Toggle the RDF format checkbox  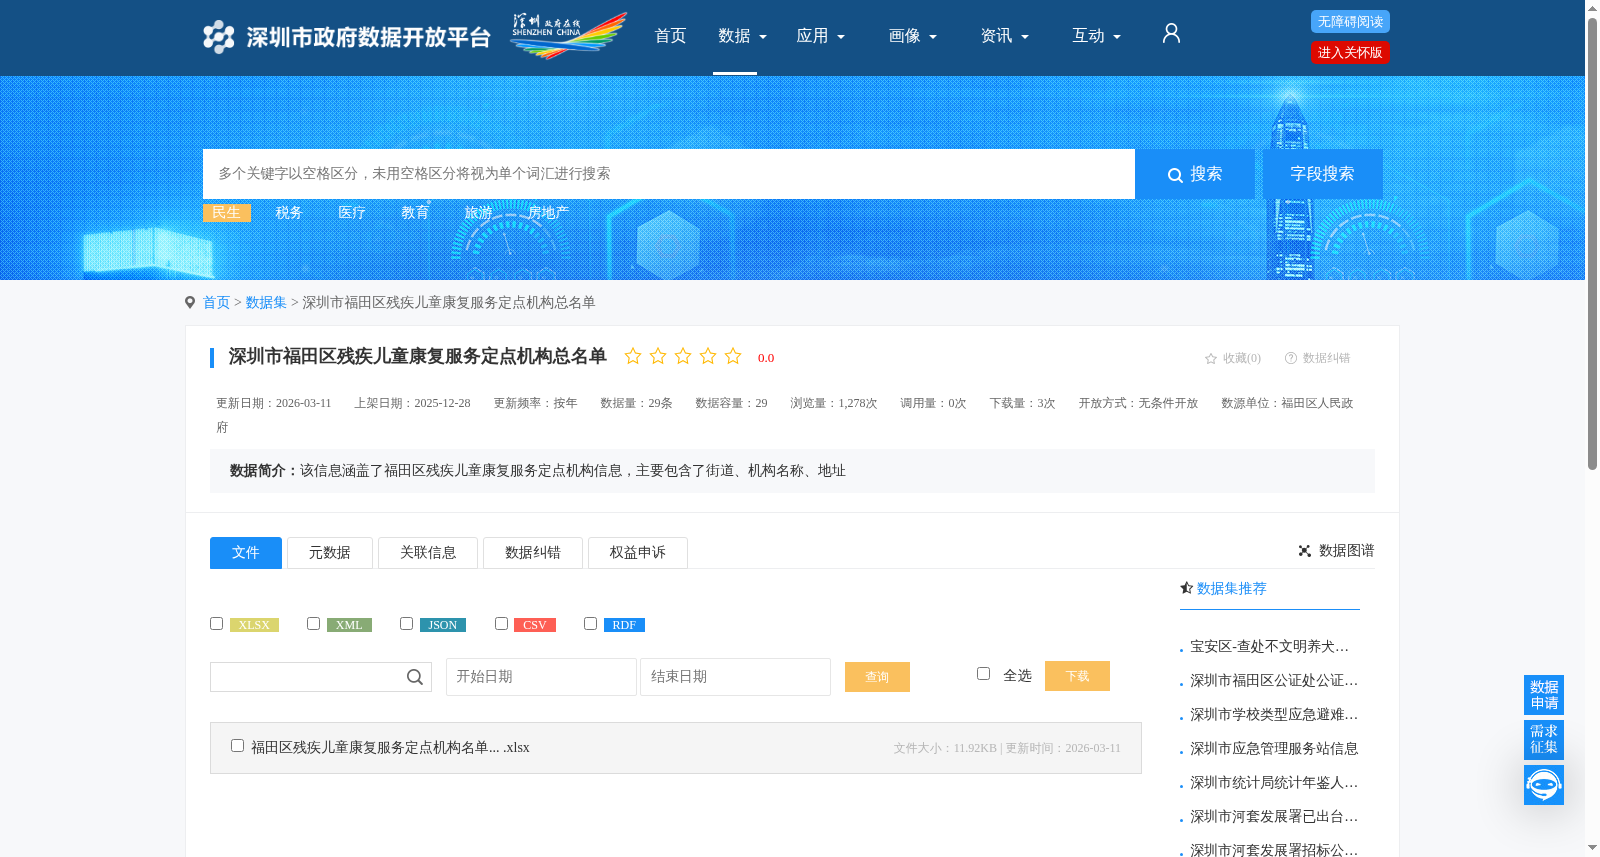point(590,623)
